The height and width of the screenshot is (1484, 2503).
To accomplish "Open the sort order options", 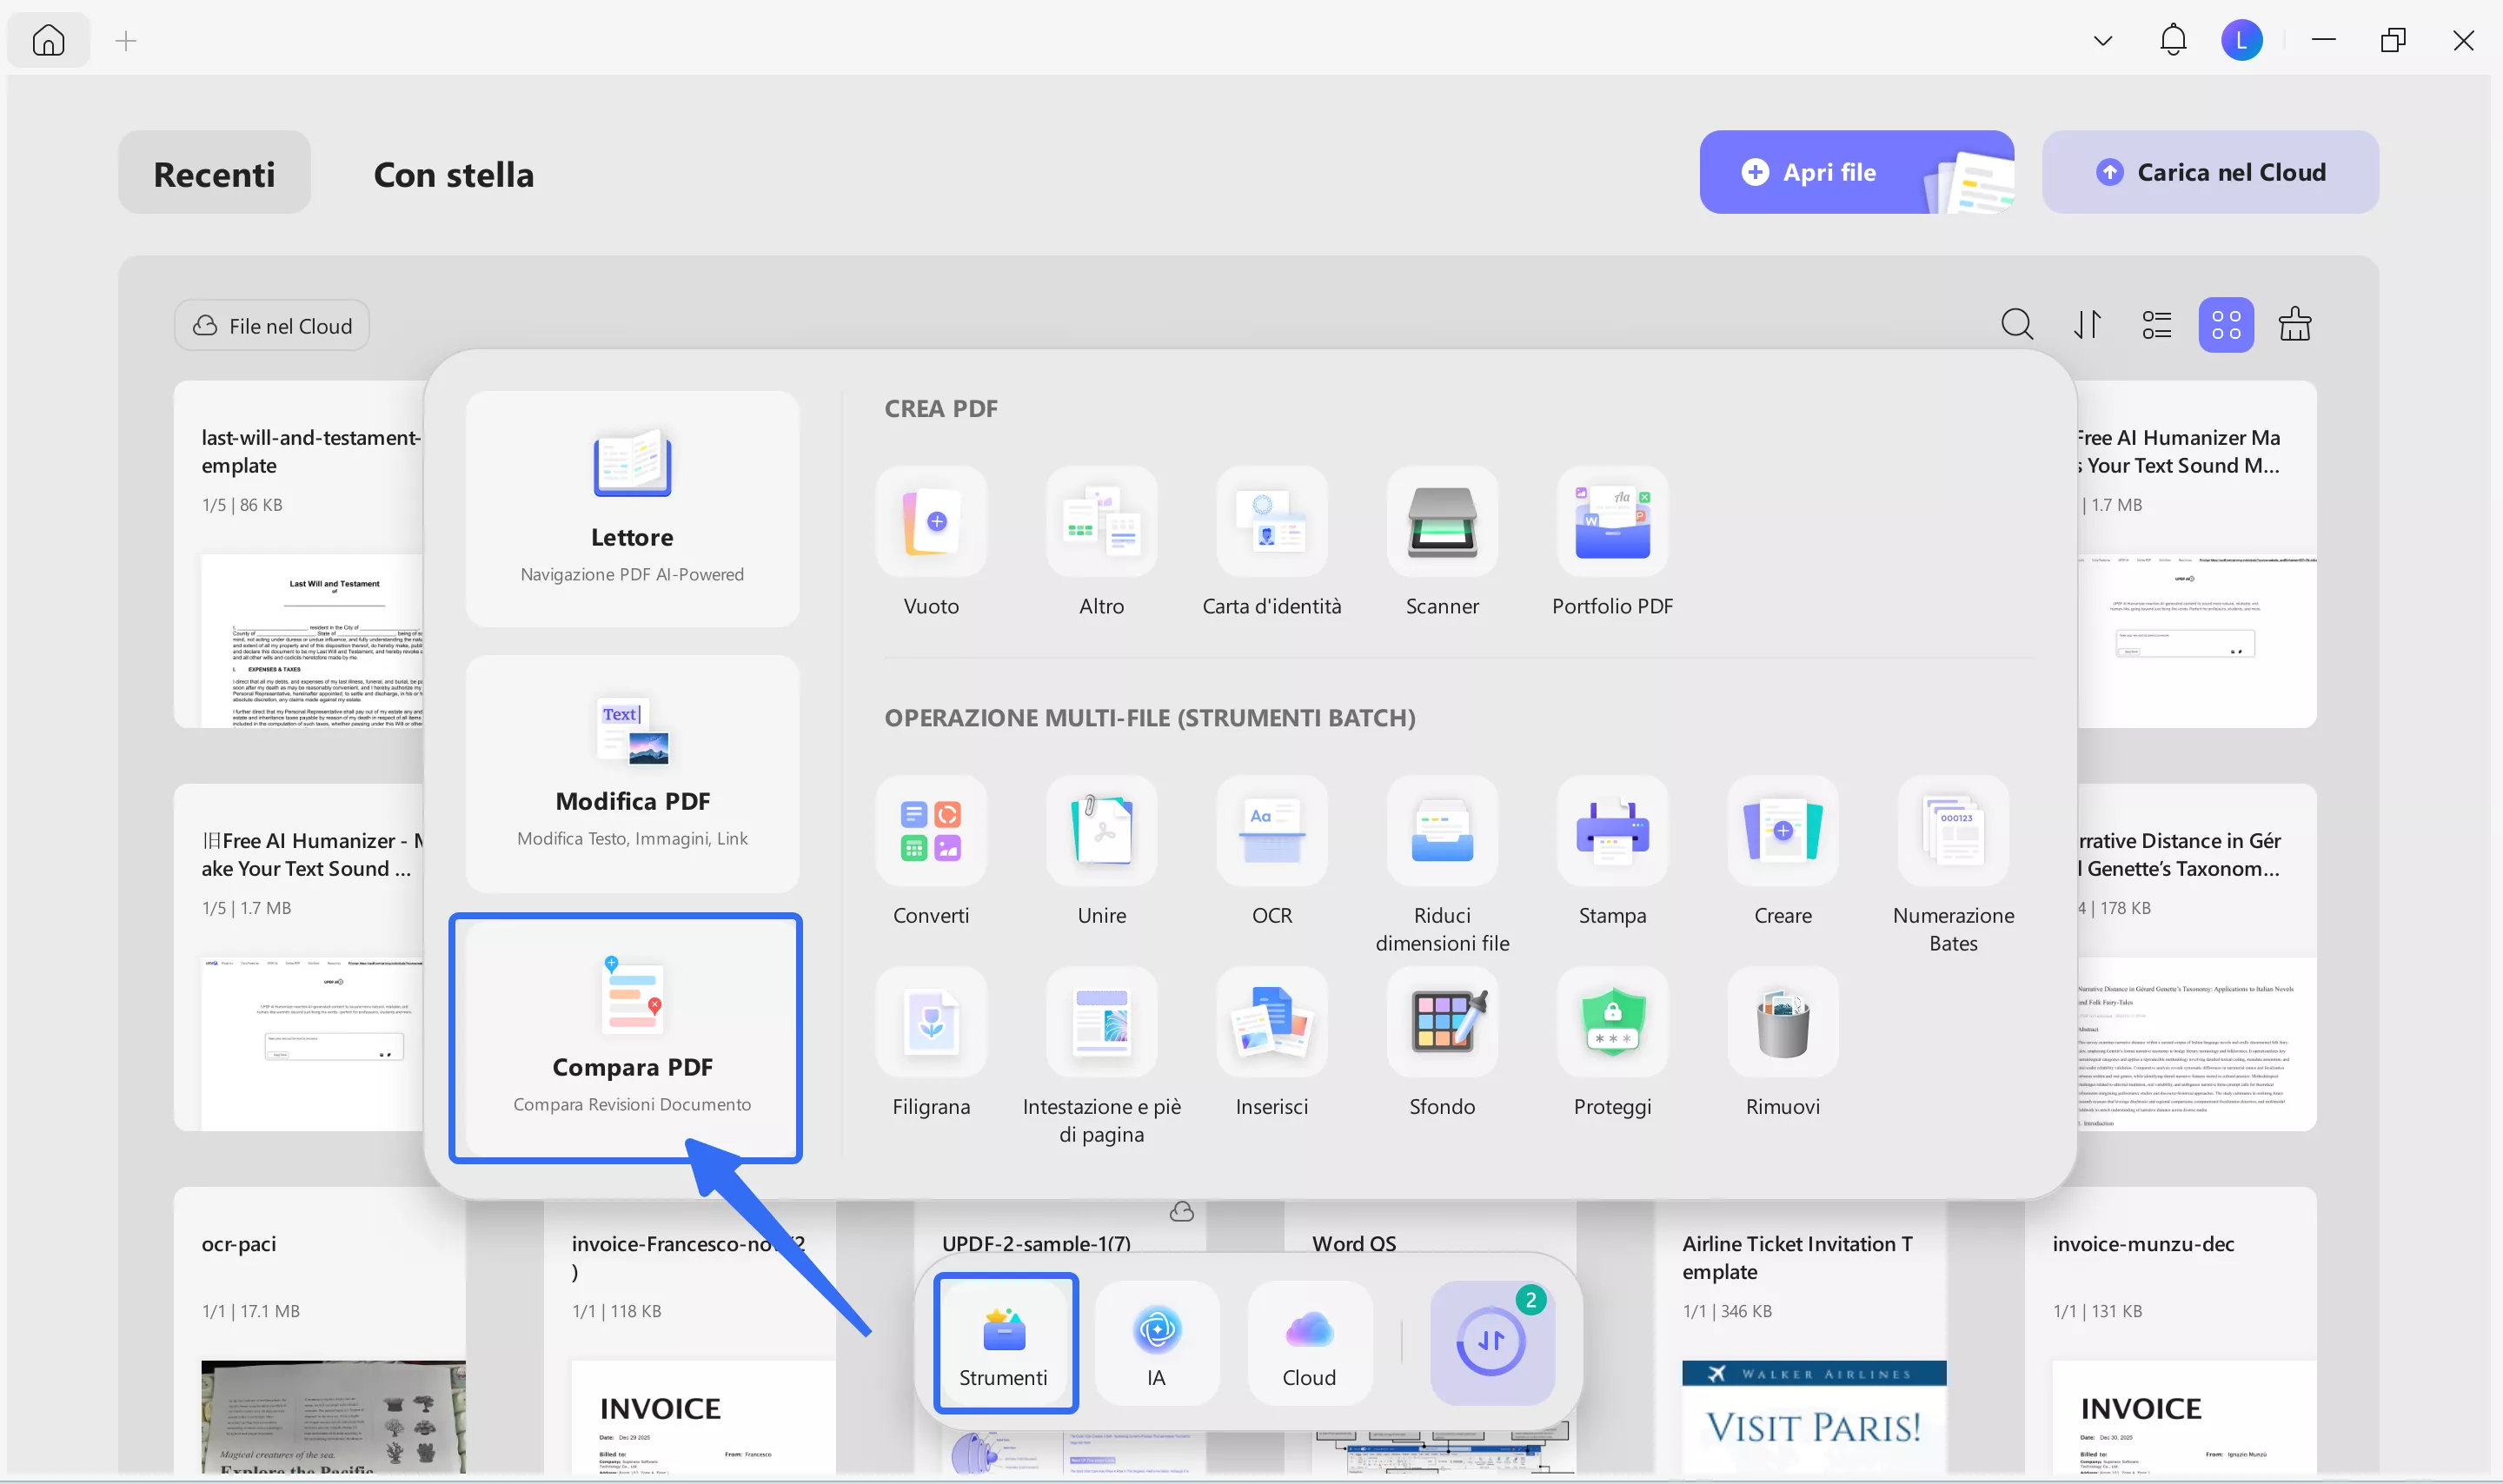I will 2087,325.
